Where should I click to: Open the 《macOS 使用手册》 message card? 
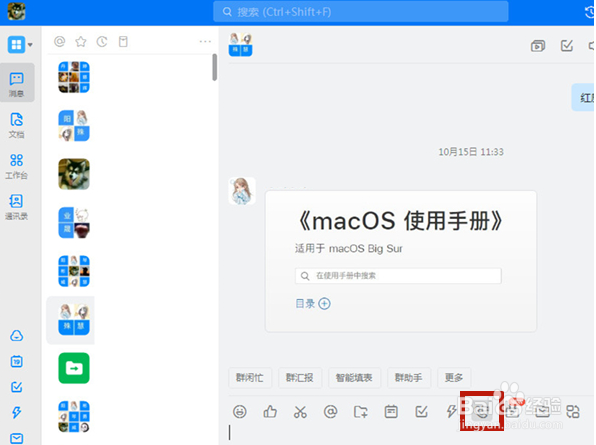pos(401,261)
